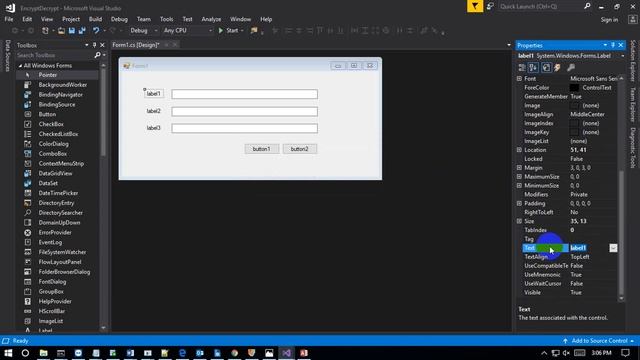This screenshot has height=360, width=640.
Task: Pick BackgroundWorker from the Toolbox
Action: tap(62, 85)
